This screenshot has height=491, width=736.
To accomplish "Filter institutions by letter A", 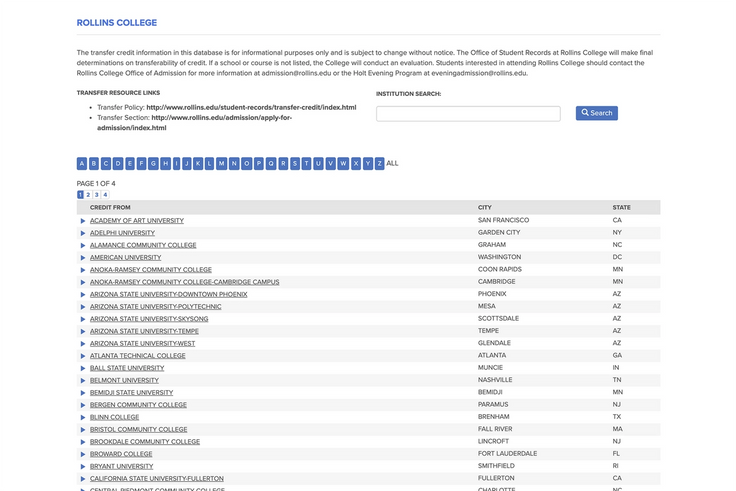I will [x=82, y=163].
